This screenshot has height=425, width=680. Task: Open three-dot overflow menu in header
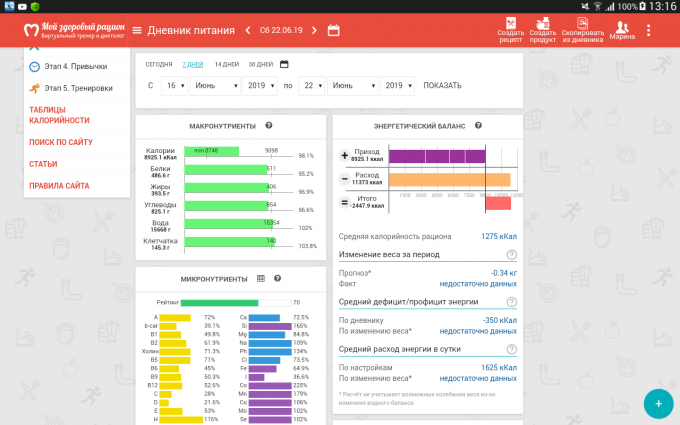(x=648, y=30)
